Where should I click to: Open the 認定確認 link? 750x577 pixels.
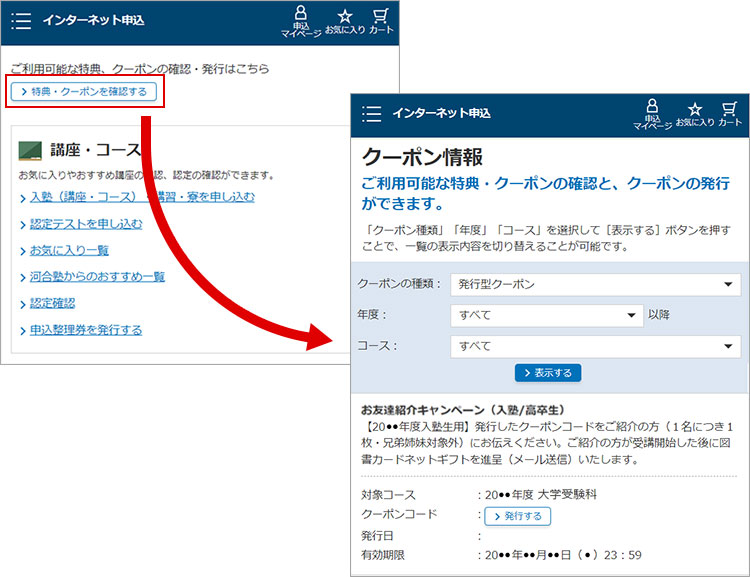coord(53,303)
